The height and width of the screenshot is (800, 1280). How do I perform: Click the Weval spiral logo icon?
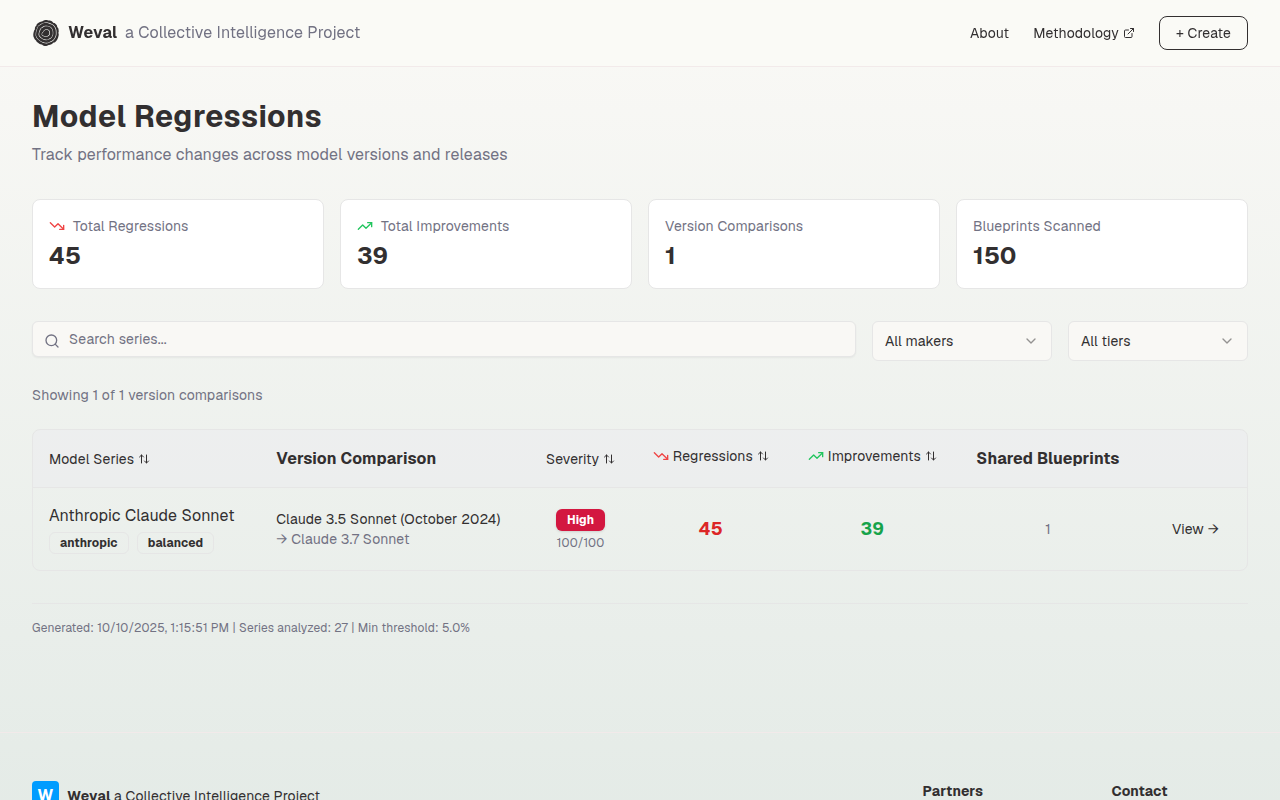coord(46,33)
